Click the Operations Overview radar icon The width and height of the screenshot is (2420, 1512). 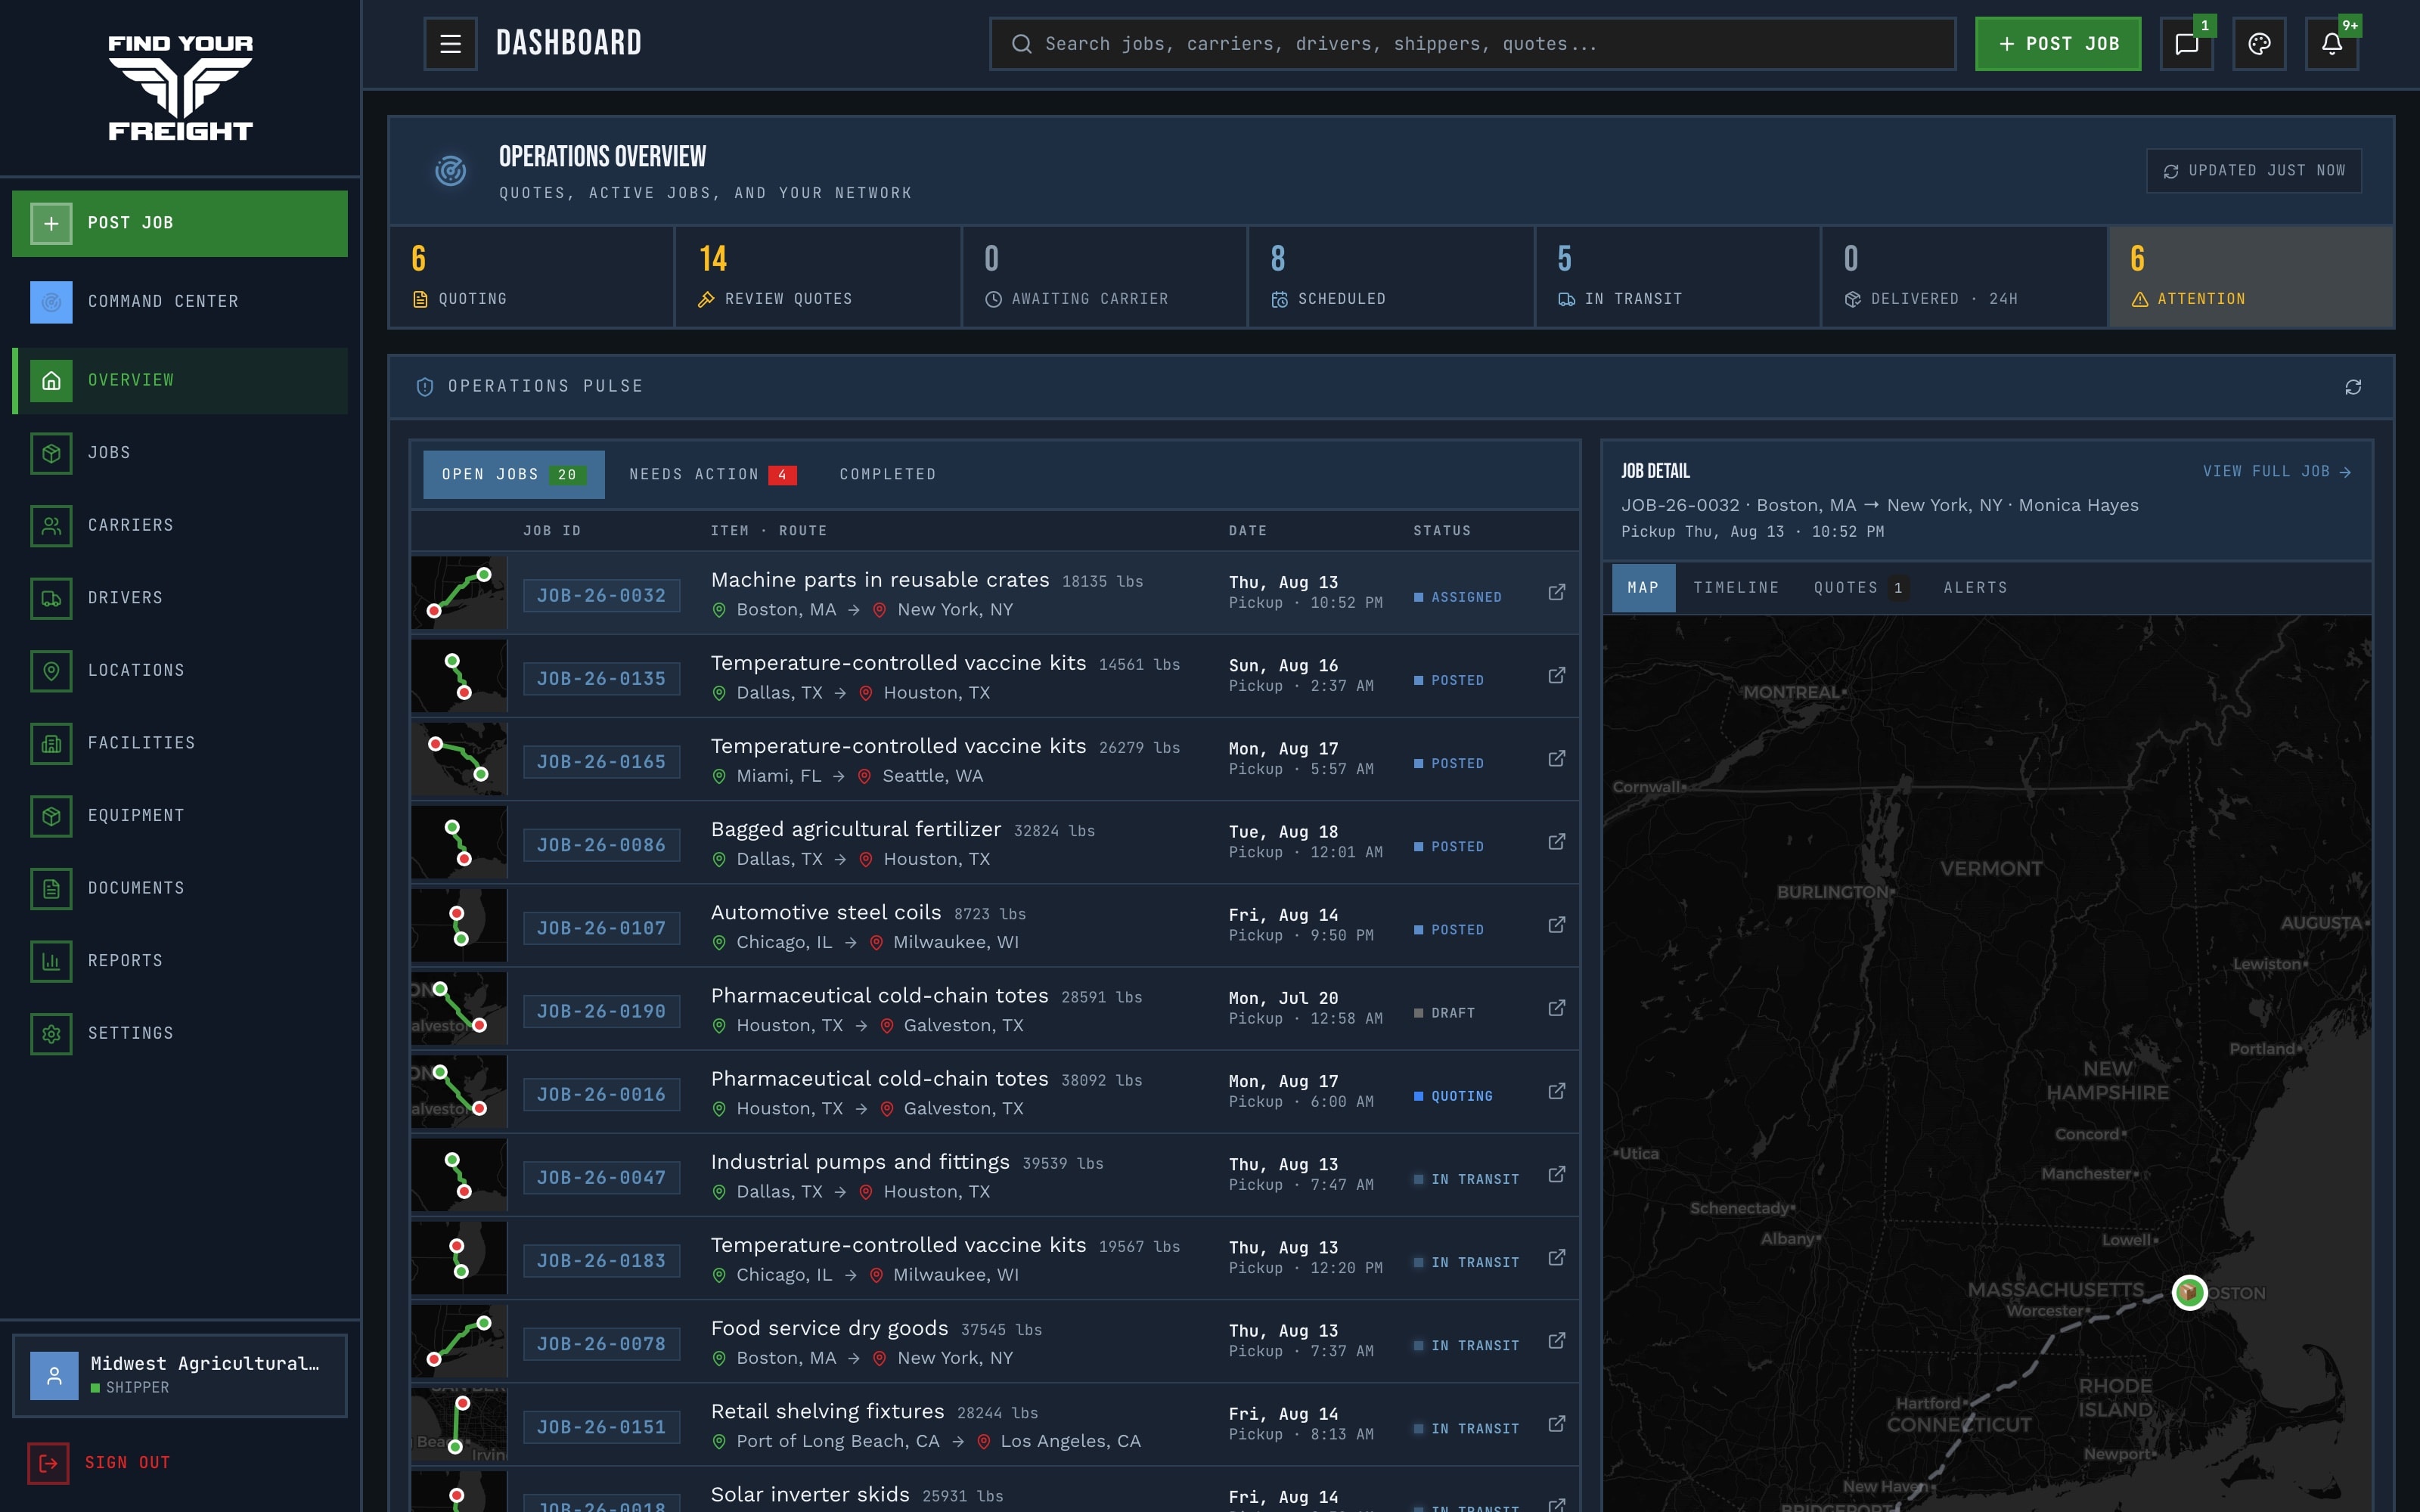pyautogui.click(x=450, y=171)
